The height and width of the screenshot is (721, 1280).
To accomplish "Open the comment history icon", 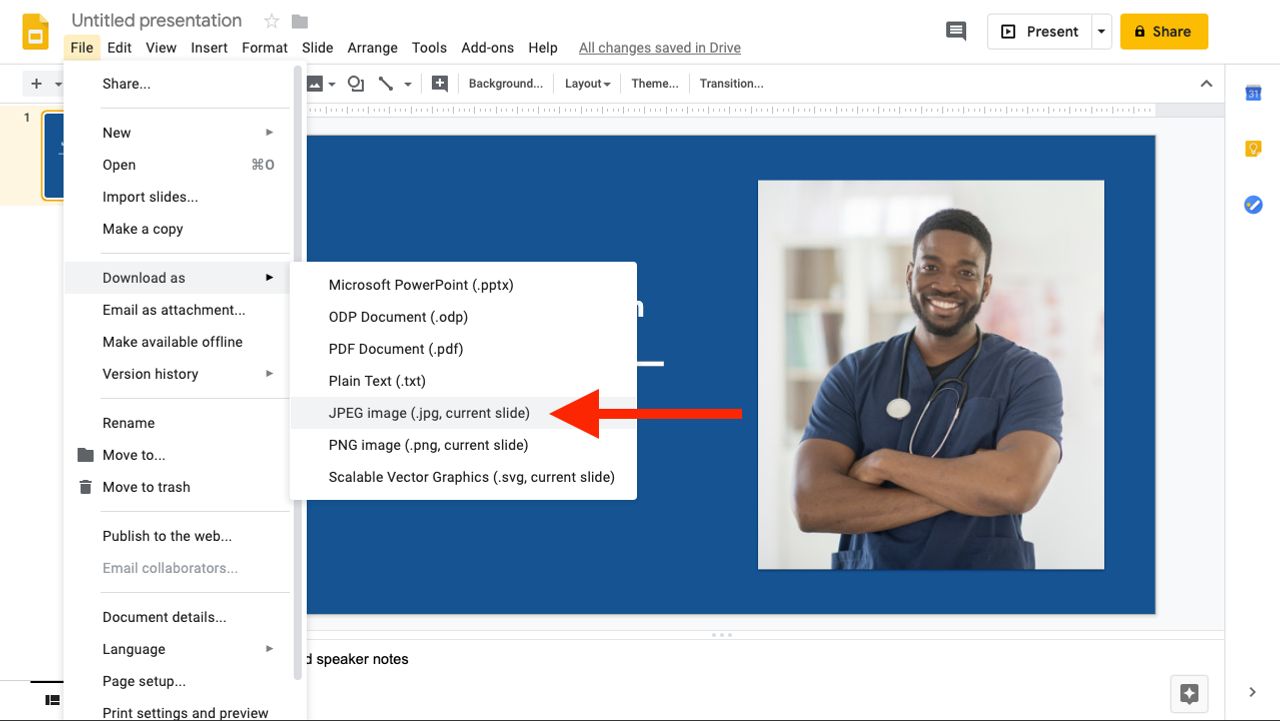I will pyautogui.click(x=956, y=32).
